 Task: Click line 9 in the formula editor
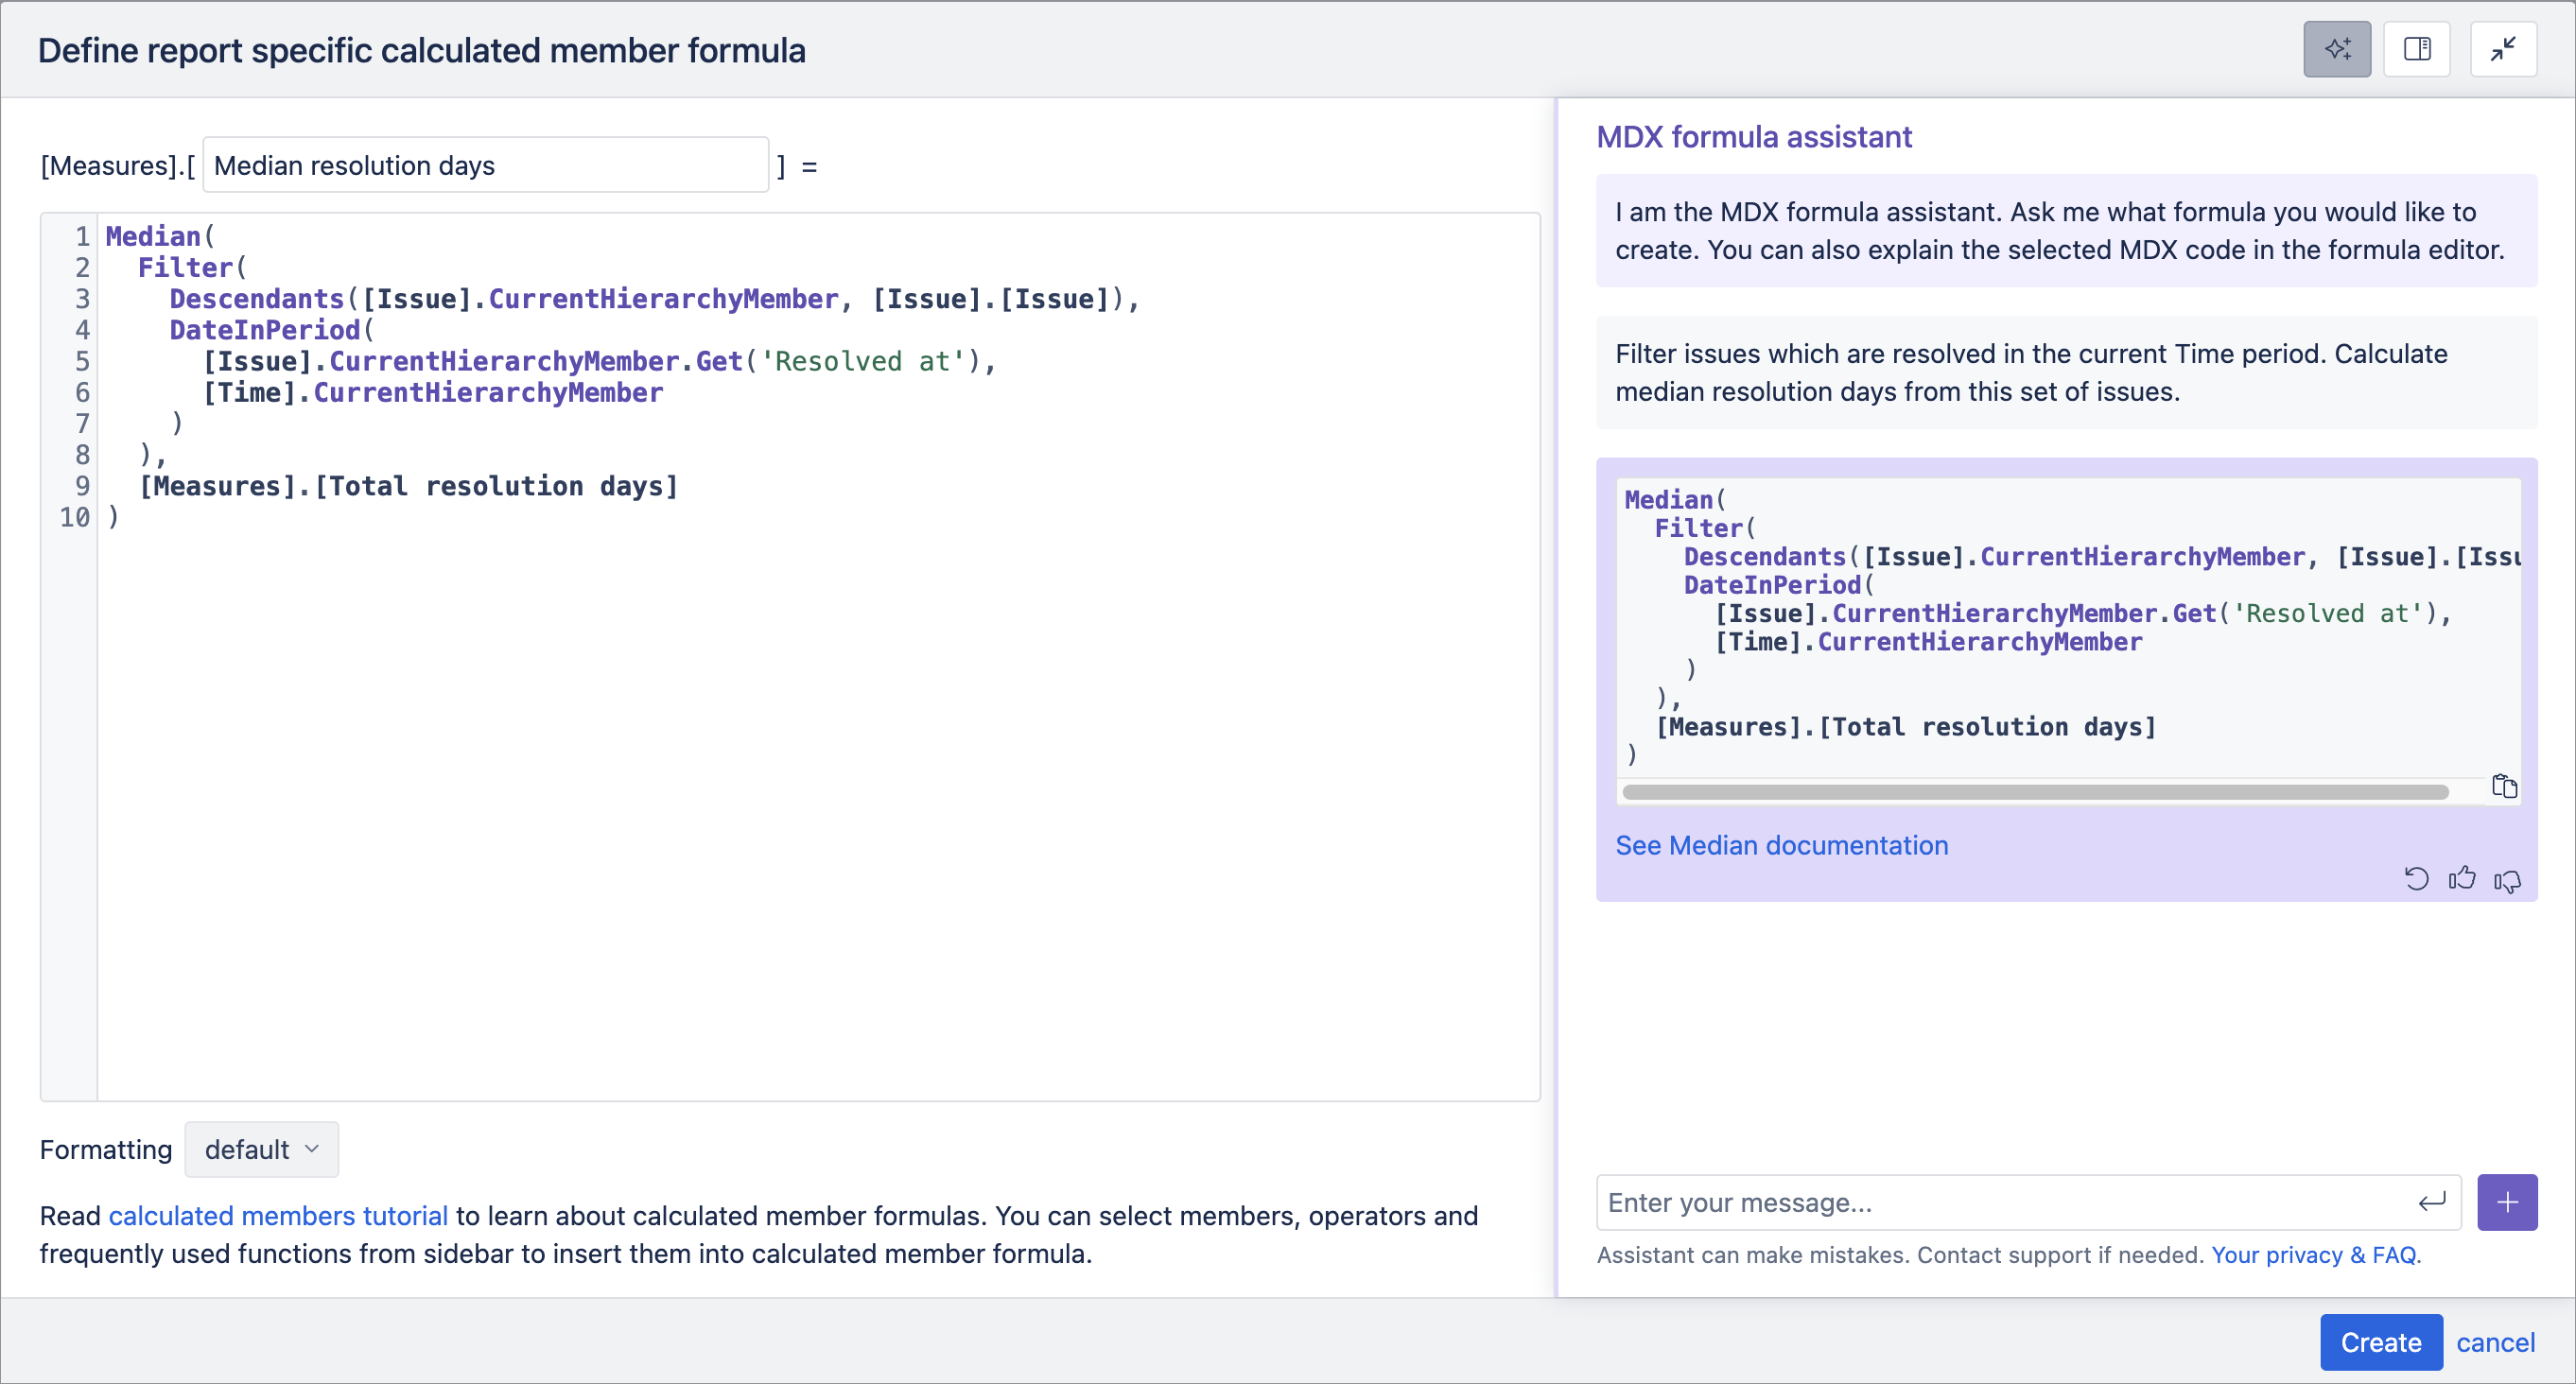(x=408, y=486)
